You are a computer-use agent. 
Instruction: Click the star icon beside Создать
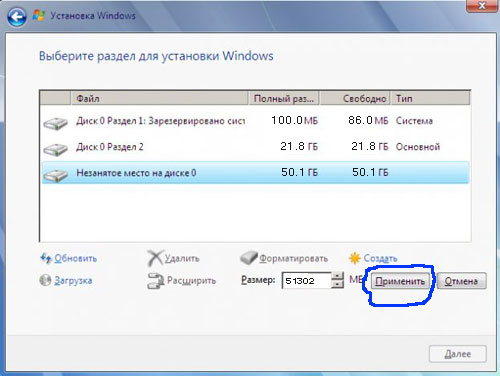coord(355,258)
